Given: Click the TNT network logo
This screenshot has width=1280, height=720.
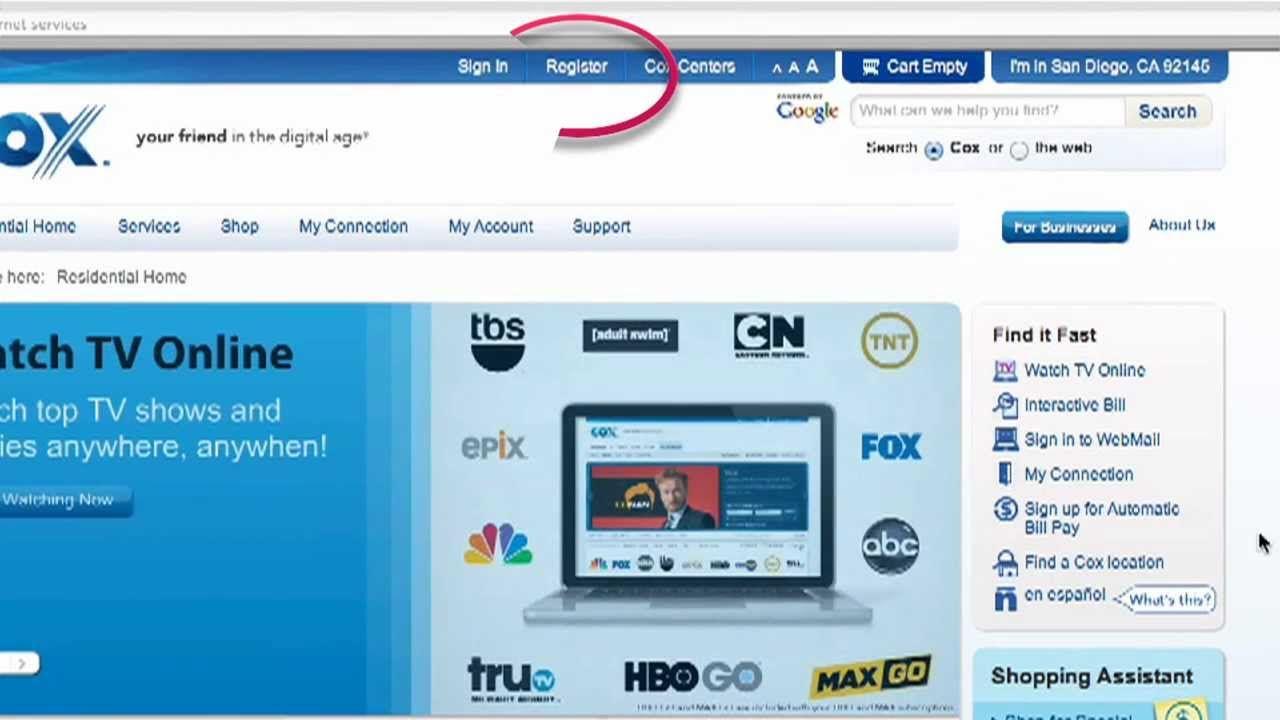Looking at the screenshot, I should pos(889,341).
